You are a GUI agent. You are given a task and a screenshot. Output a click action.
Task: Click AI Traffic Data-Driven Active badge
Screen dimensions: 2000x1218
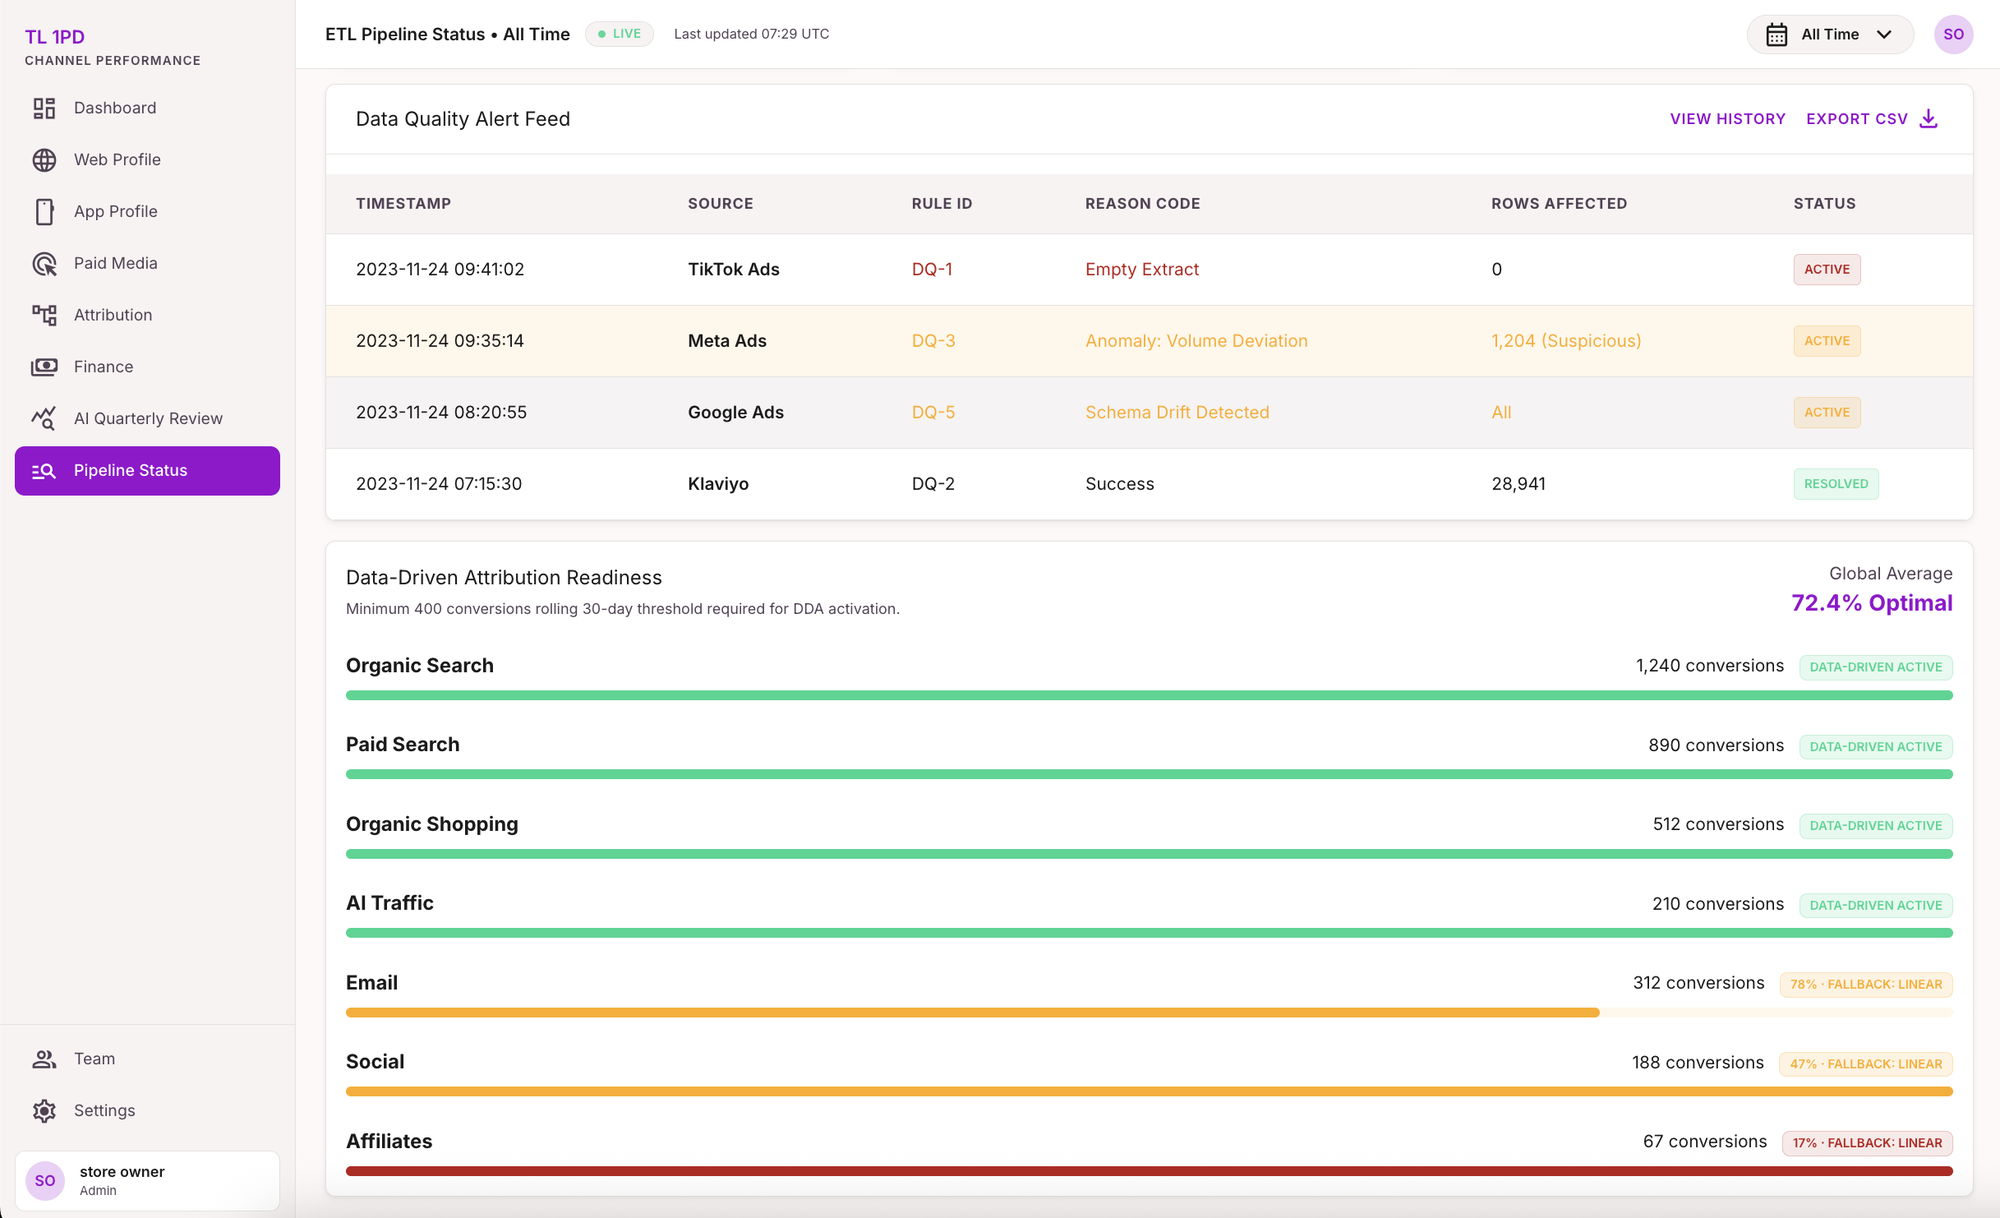tap(1875, 906)
